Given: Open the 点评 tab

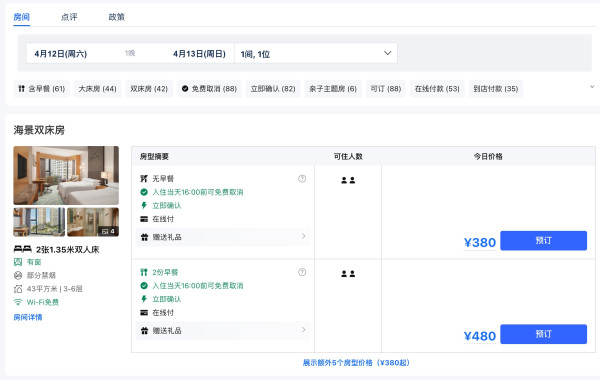Looking at the screenshot, I should point(69,17).
